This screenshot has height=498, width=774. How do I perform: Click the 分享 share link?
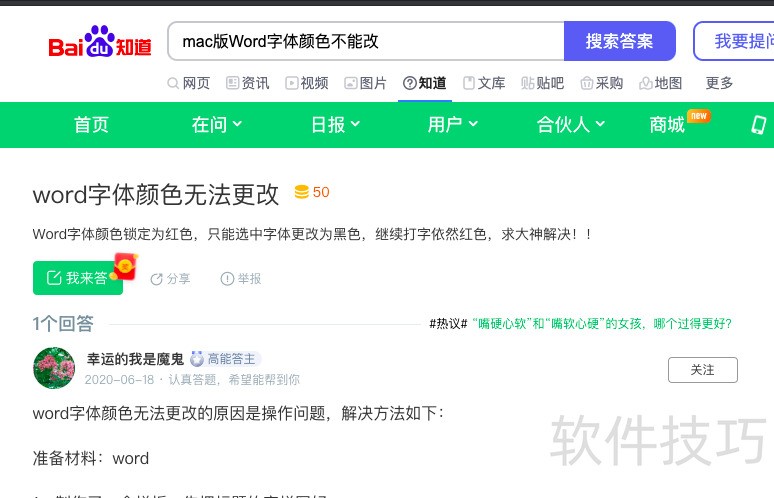pos(170,279)
